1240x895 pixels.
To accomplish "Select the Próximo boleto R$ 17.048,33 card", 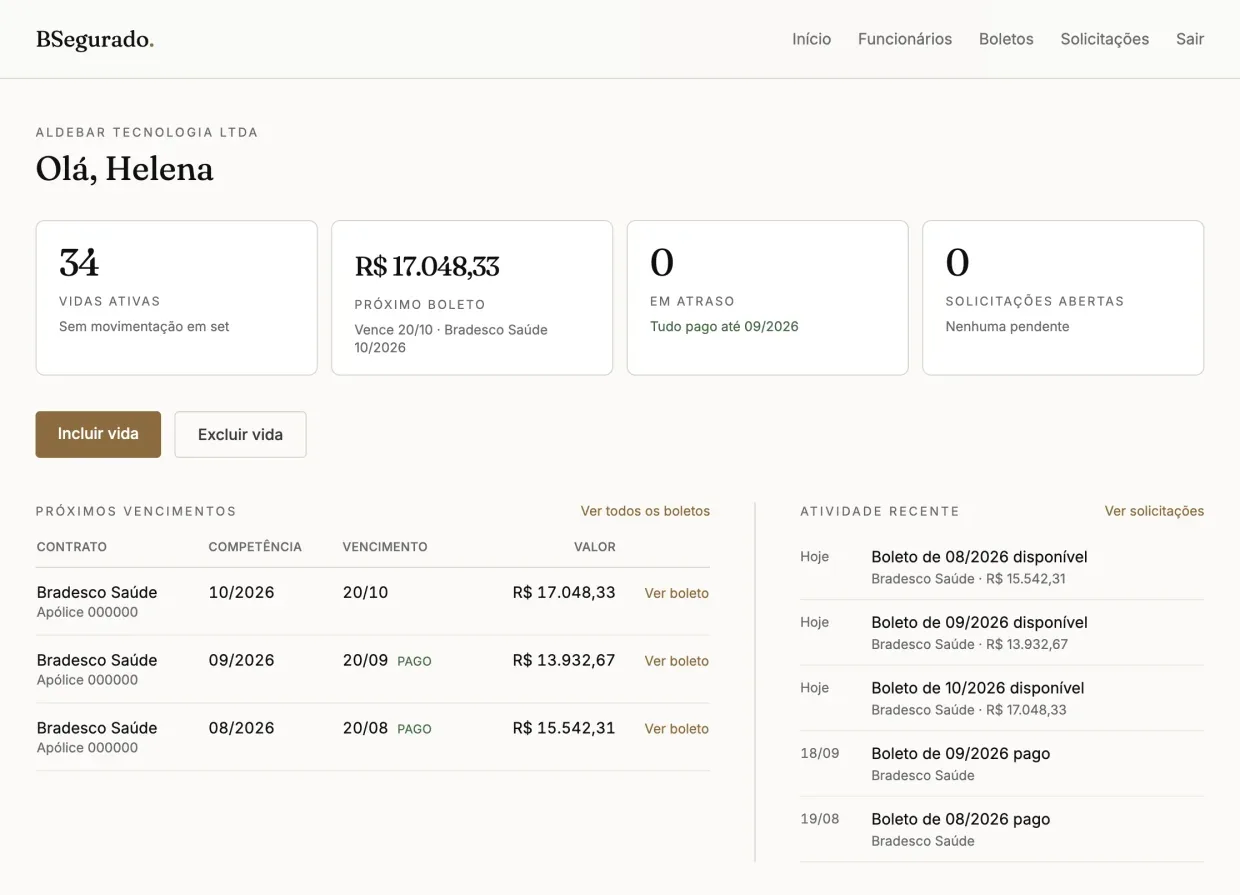I will click(x=472, y=298).
